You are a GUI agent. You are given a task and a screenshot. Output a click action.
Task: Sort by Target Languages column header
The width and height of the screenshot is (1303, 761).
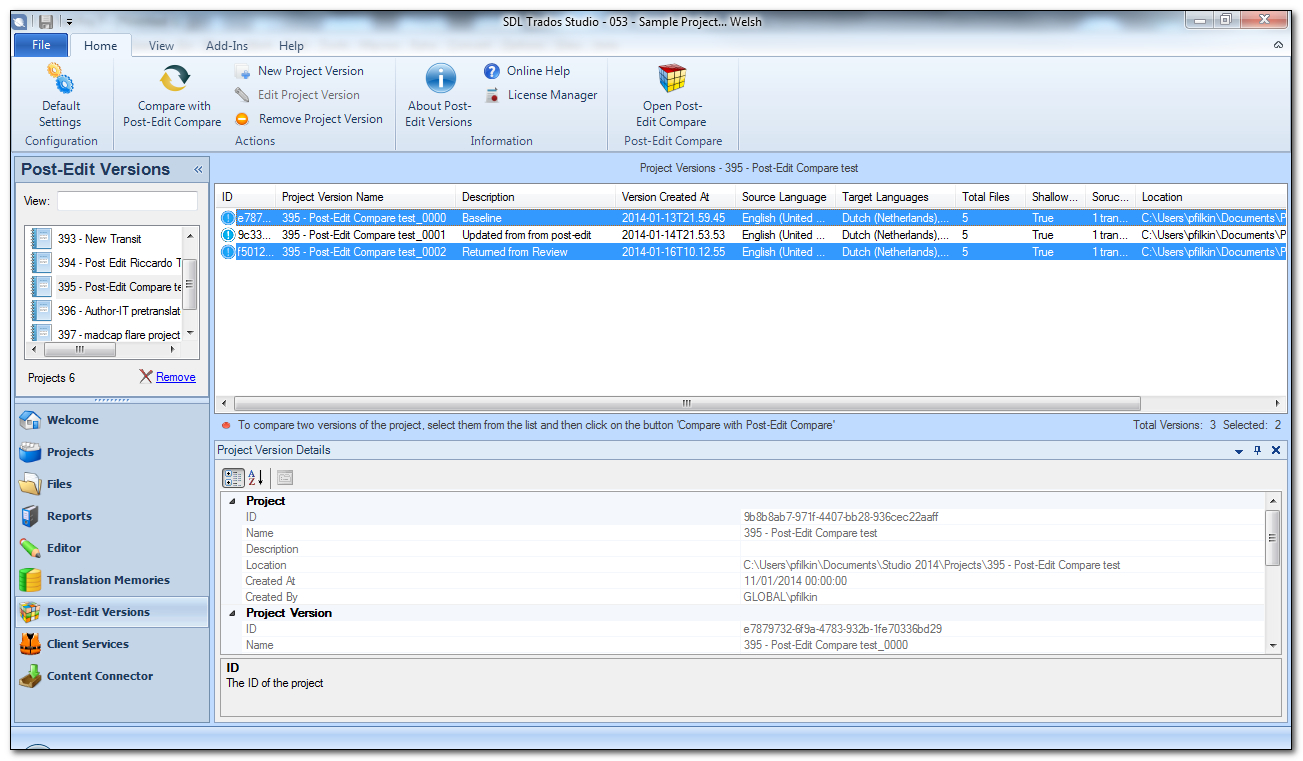[896, 197]
